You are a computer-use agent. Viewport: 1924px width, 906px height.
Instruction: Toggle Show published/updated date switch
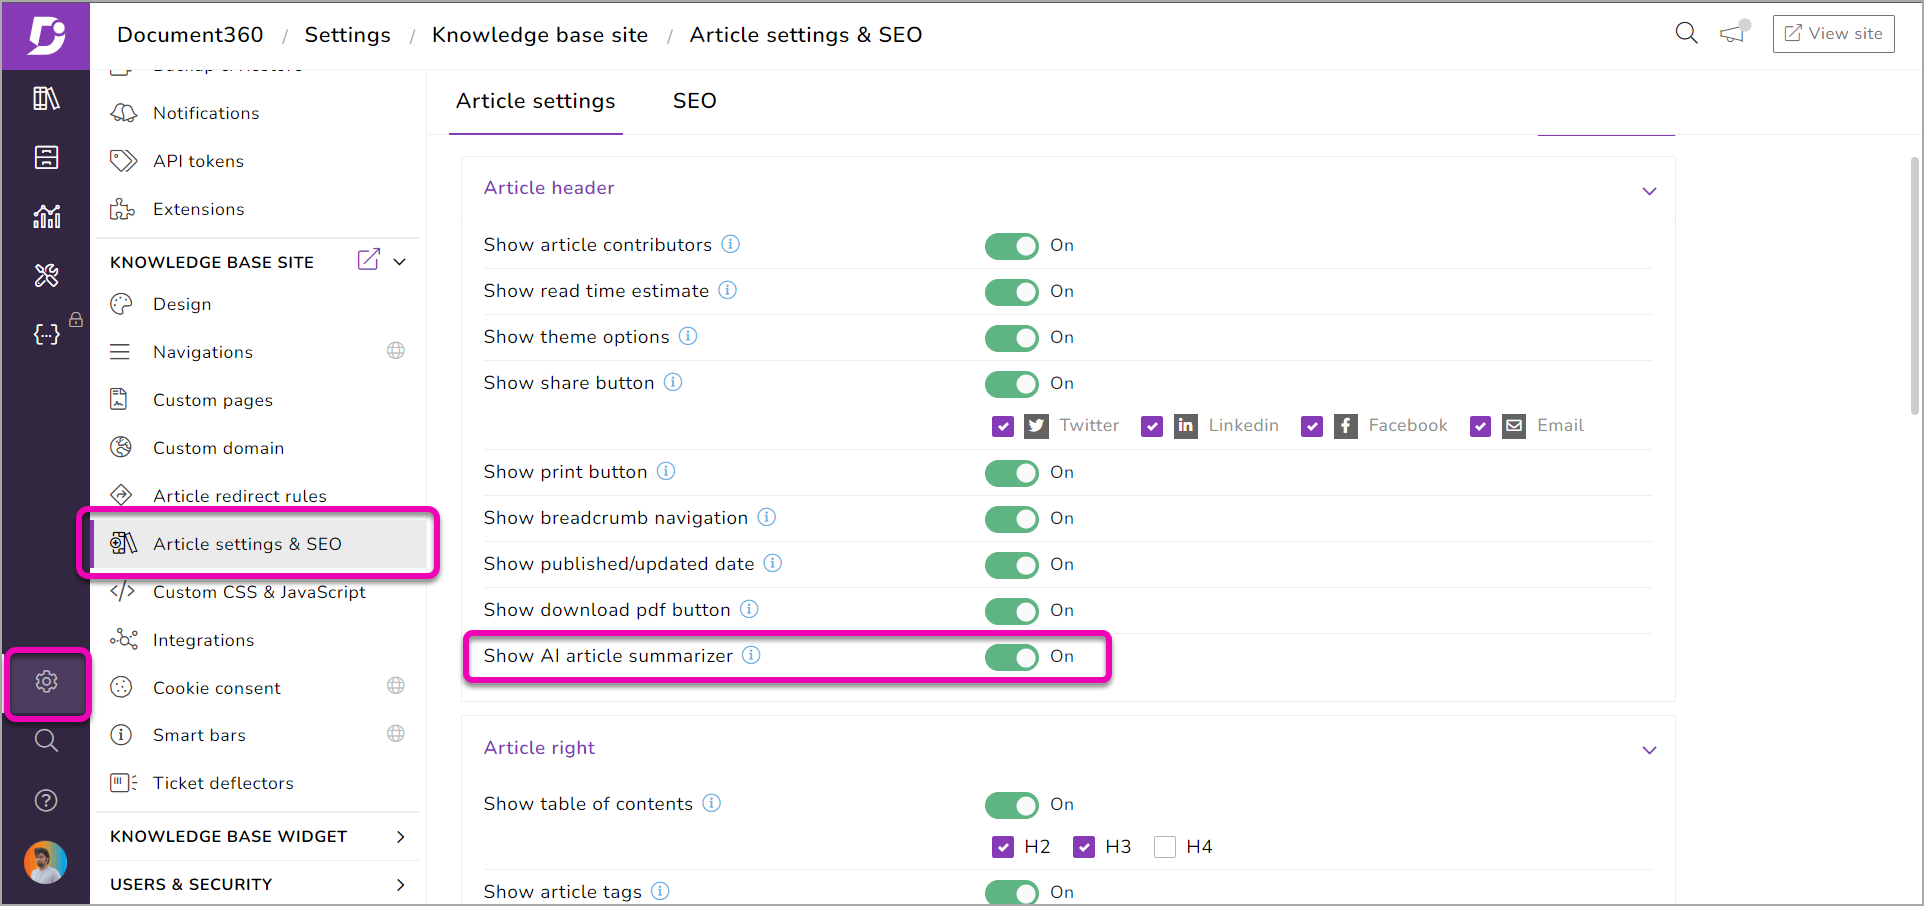coord(1012,565)
